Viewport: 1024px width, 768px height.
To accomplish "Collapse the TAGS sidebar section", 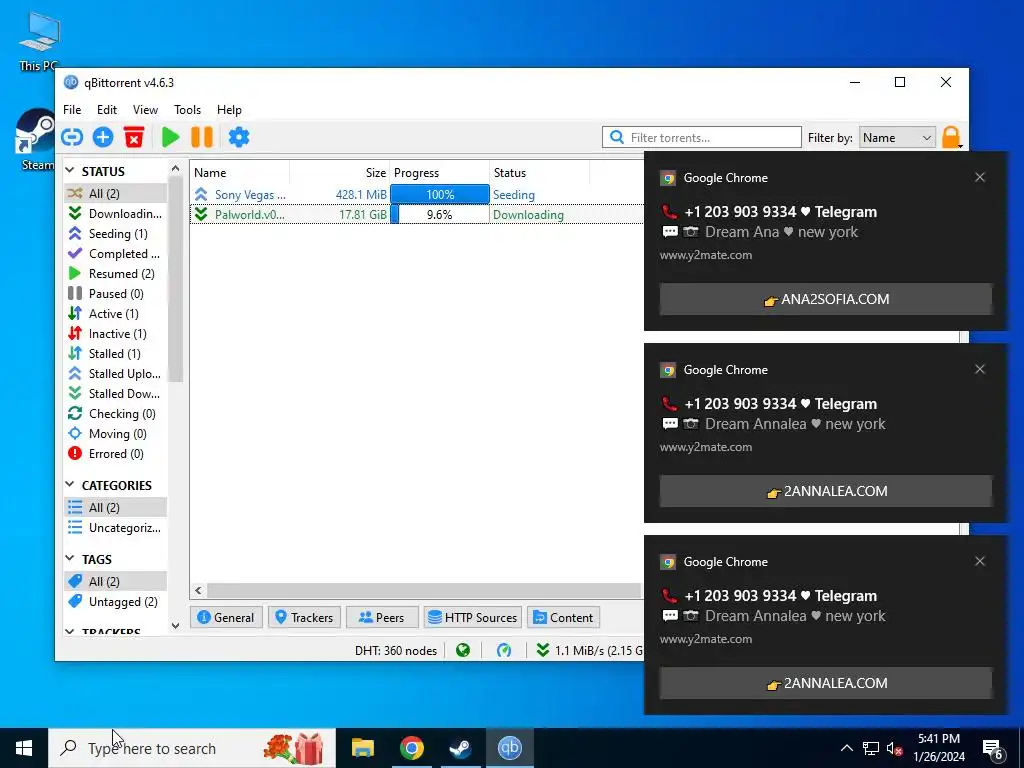I will 70,558.
